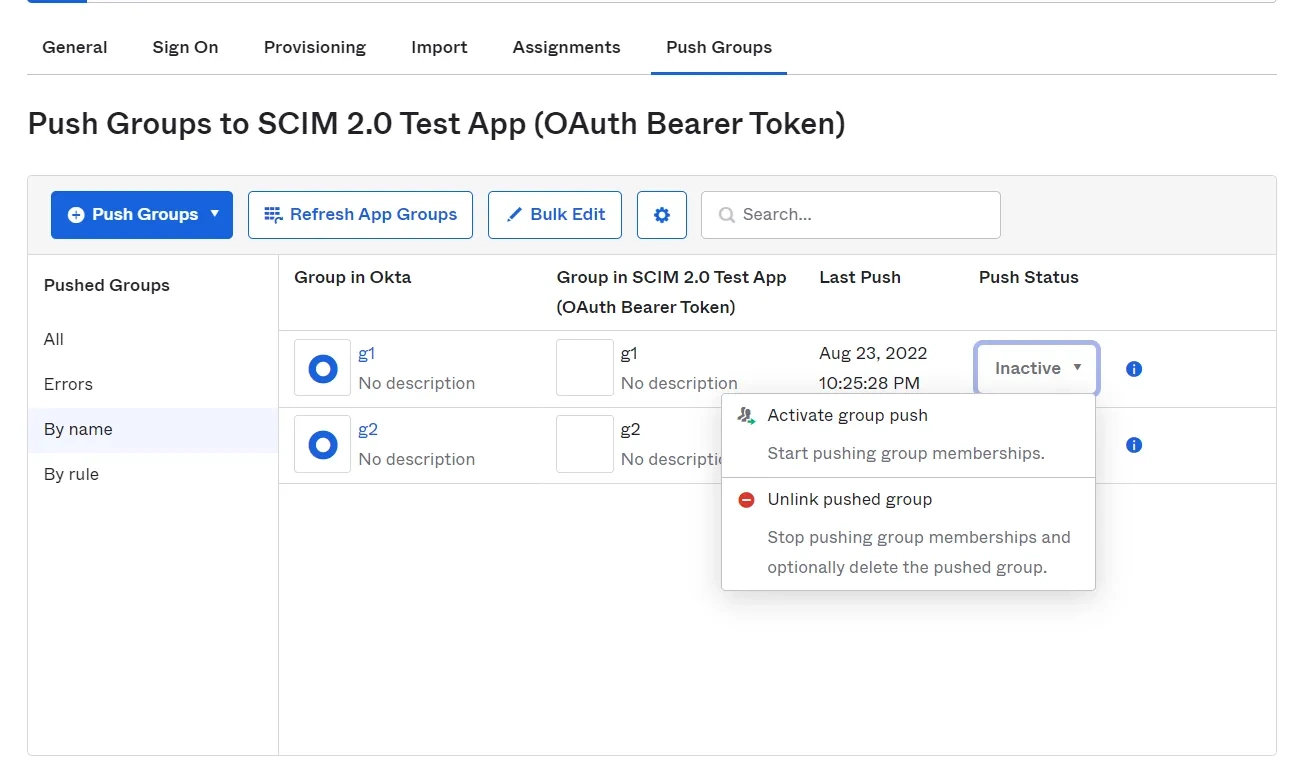Click the info icon in g1 row
Viewport: 1299px width, 765px height.
[1134, 369]
